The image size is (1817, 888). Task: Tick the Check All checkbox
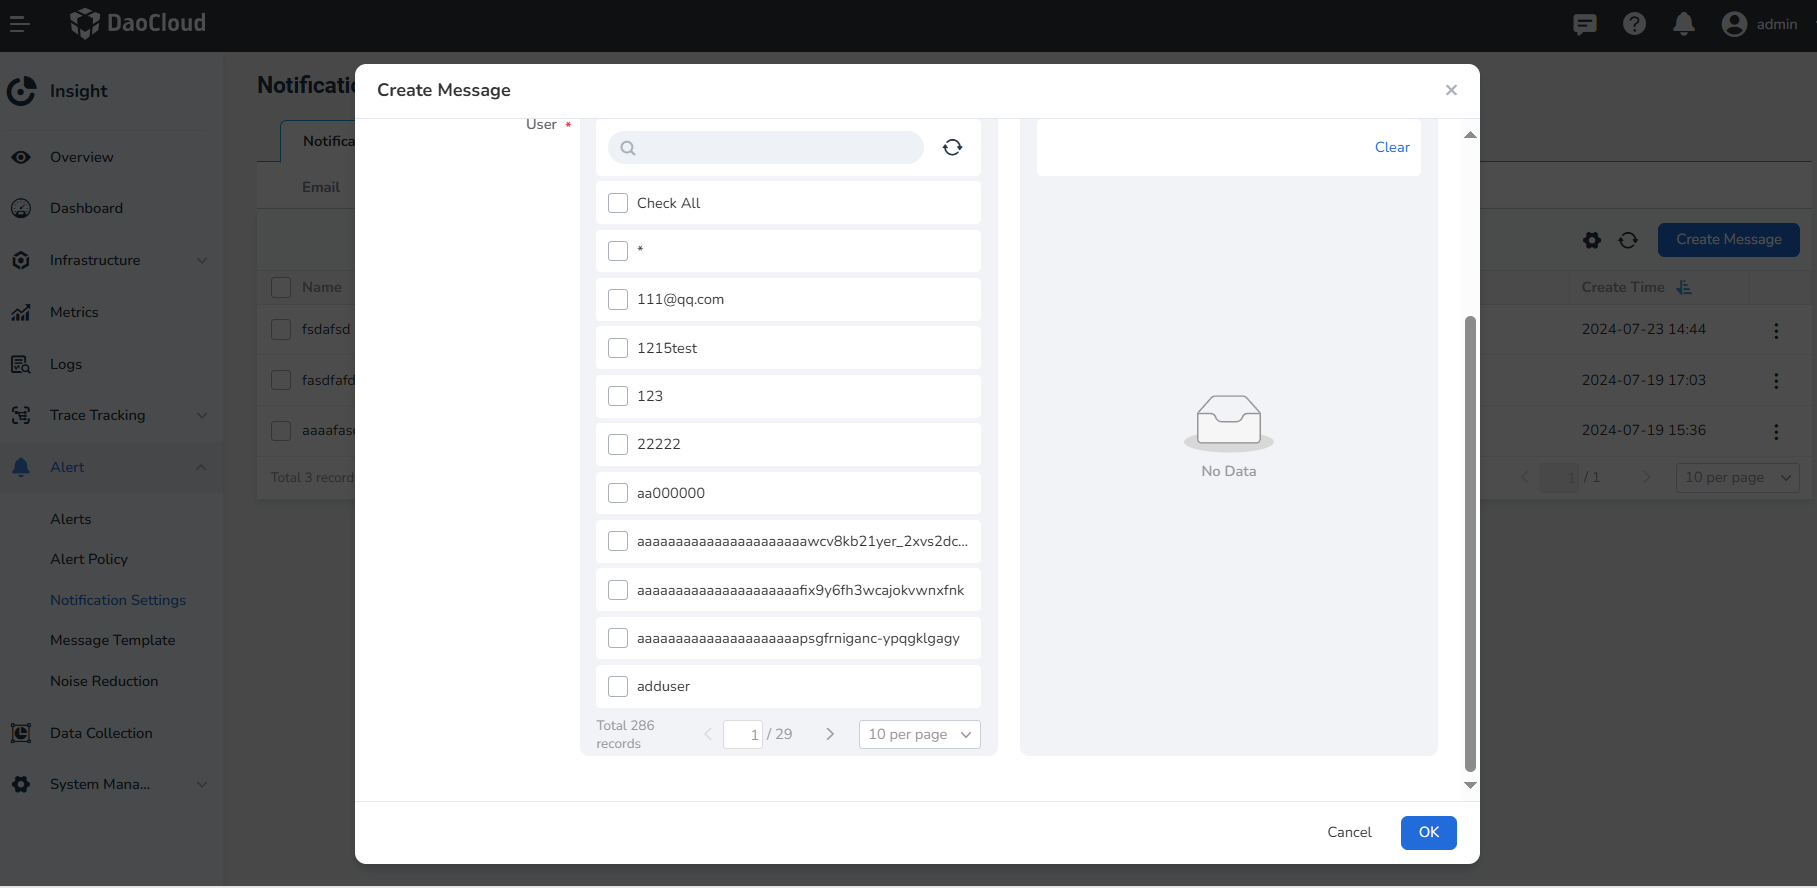618,203
